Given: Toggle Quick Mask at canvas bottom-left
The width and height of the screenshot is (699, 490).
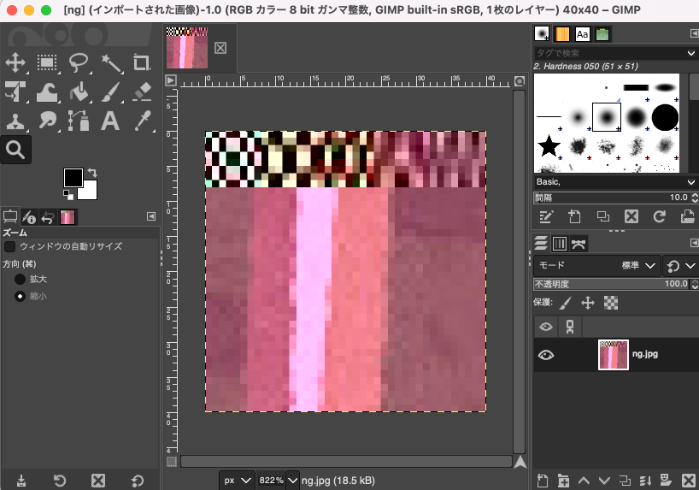Looking at the screenshot, I should [x=172, y=461].
